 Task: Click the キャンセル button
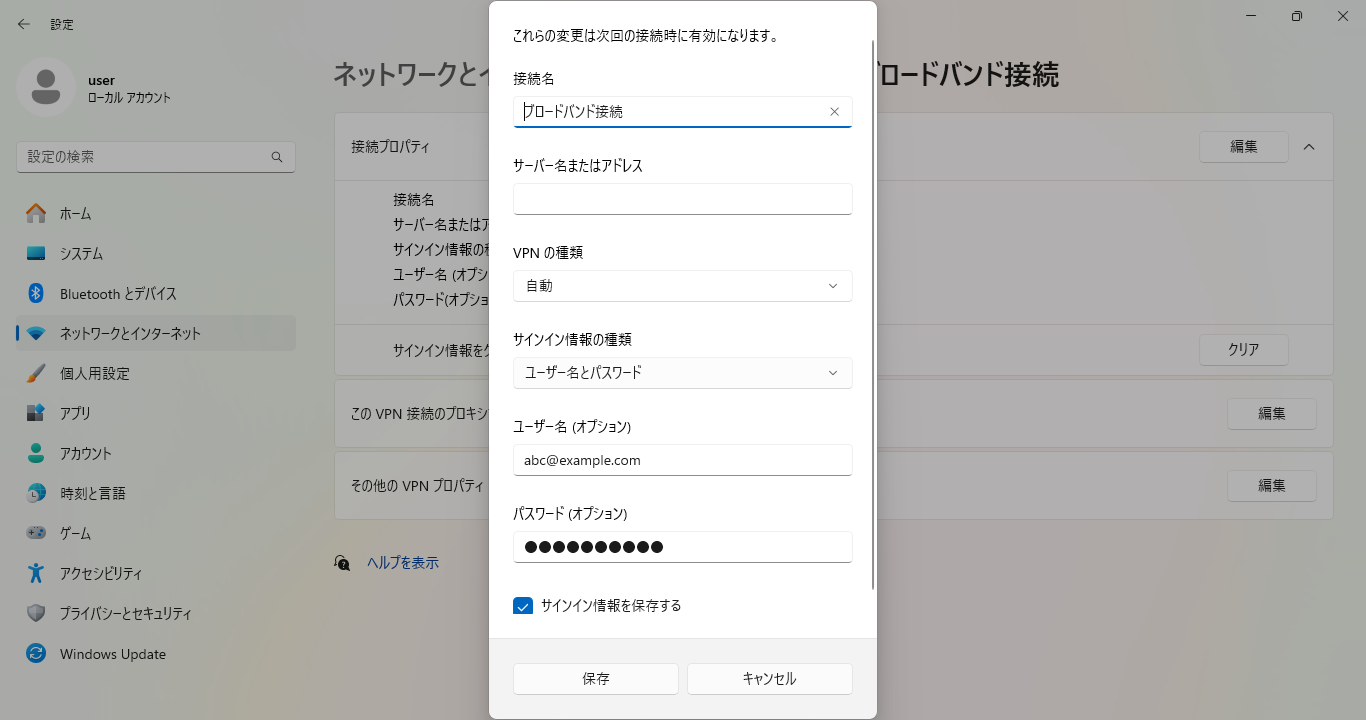coord(769,679)
